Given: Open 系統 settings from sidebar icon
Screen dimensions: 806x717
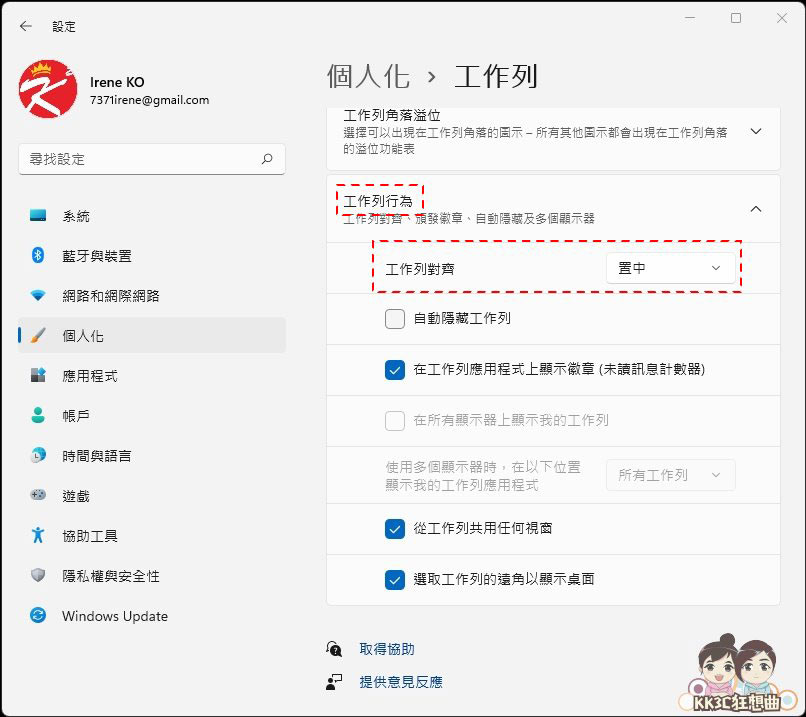Looking at the screenshot, I should 38,216.
